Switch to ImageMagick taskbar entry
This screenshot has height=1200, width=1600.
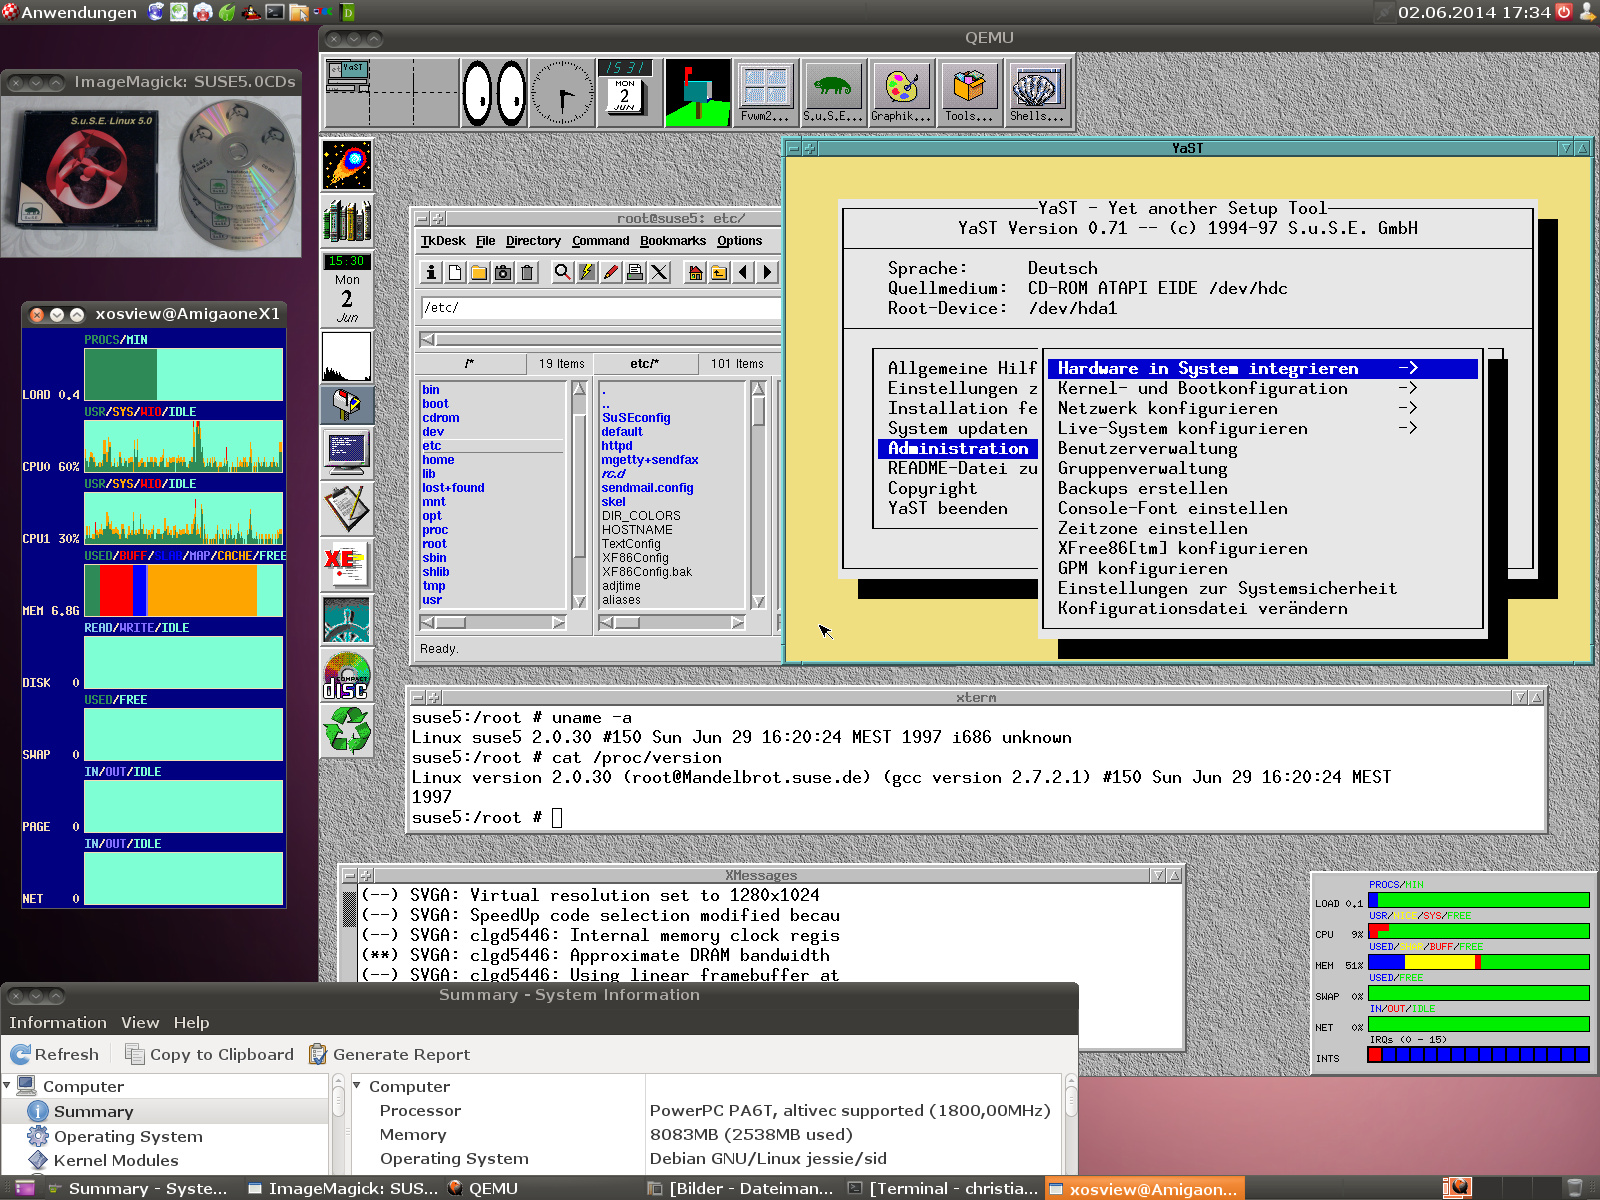(343, 1188)
